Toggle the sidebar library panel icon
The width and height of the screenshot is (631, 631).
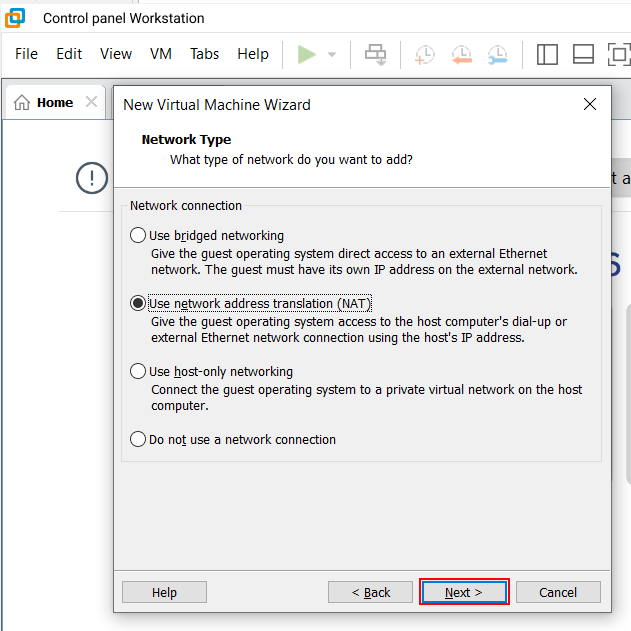pos(547,54)
